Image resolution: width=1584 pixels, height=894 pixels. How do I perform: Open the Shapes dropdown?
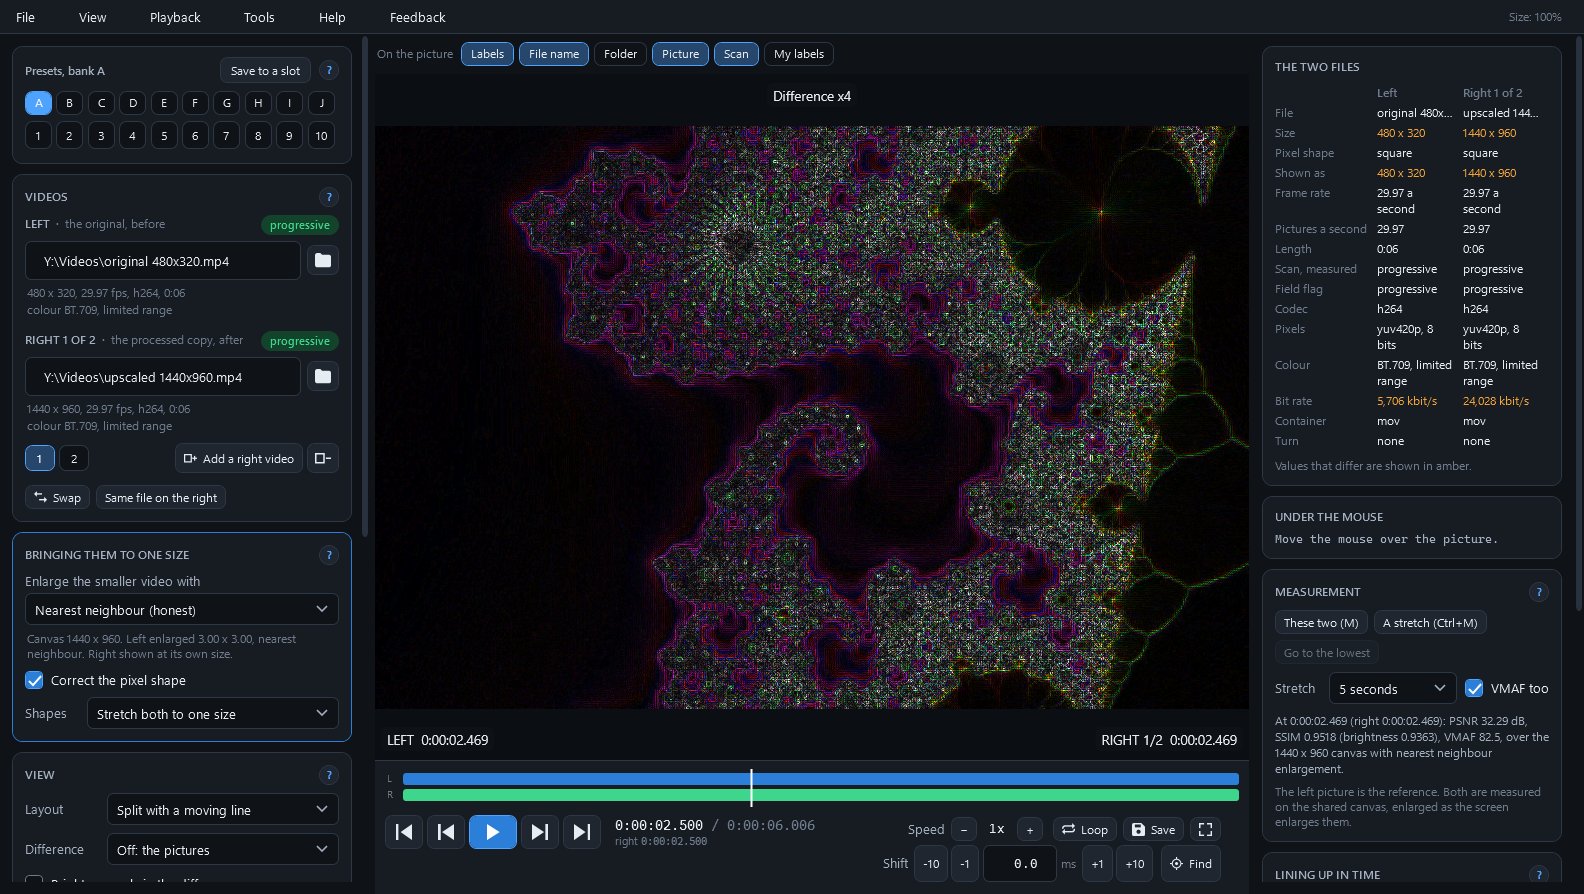click(x=213, y=714)
